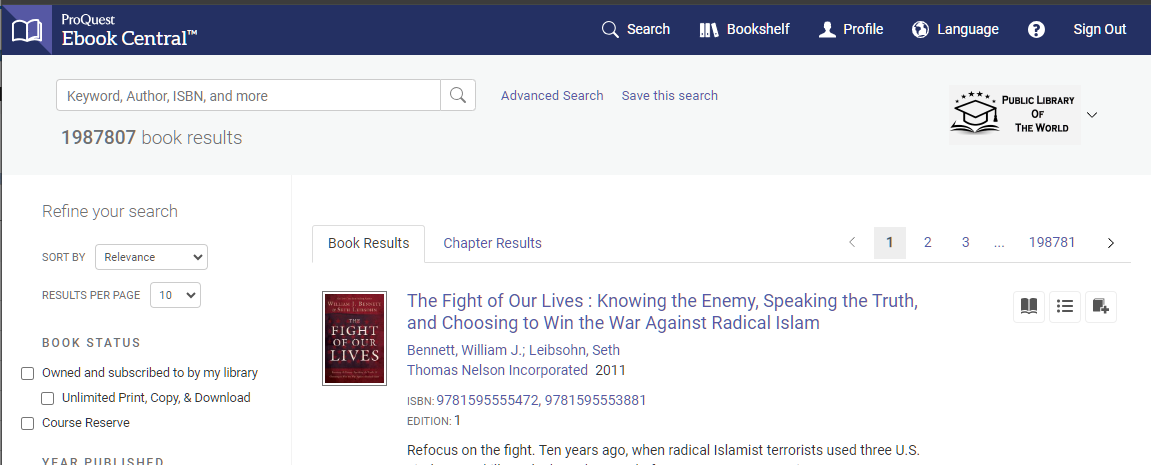Check the Course Reserve checkbox

27,423
